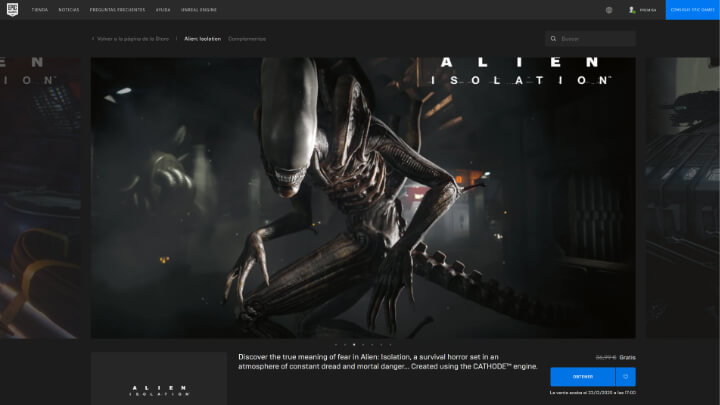Click Volver a la página de la Store
The width and height of the screenshot is (720, 405).
(x=133, y=39)
